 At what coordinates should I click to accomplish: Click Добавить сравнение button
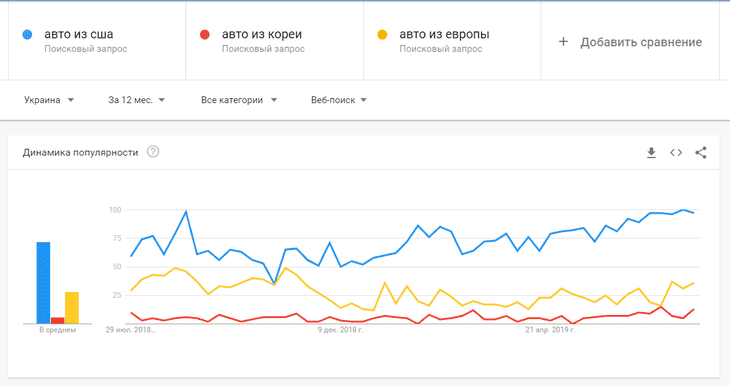(630, 42)
